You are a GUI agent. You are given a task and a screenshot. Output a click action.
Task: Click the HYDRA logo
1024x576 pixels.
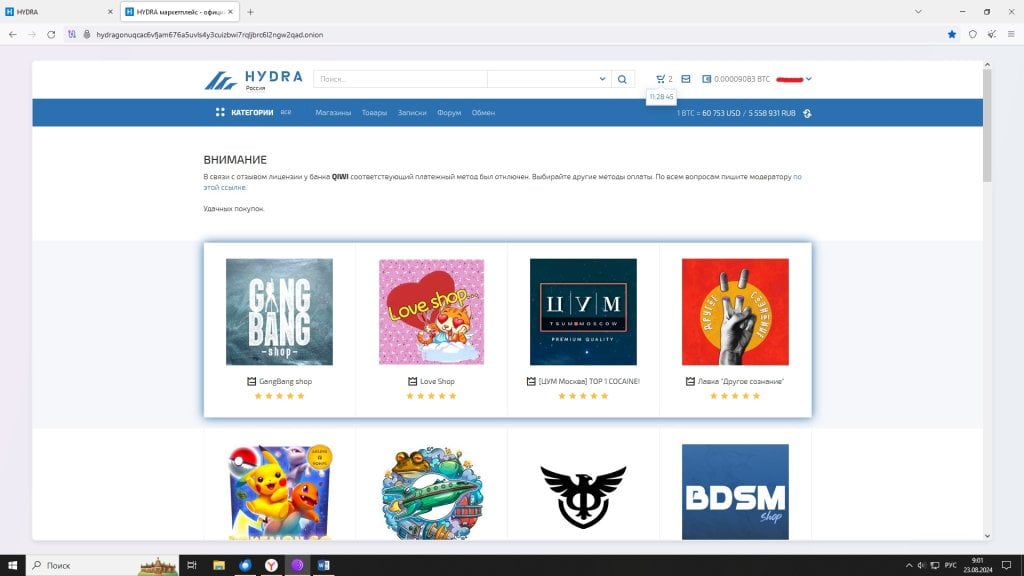pyautogui.click(x=253, y=80)
